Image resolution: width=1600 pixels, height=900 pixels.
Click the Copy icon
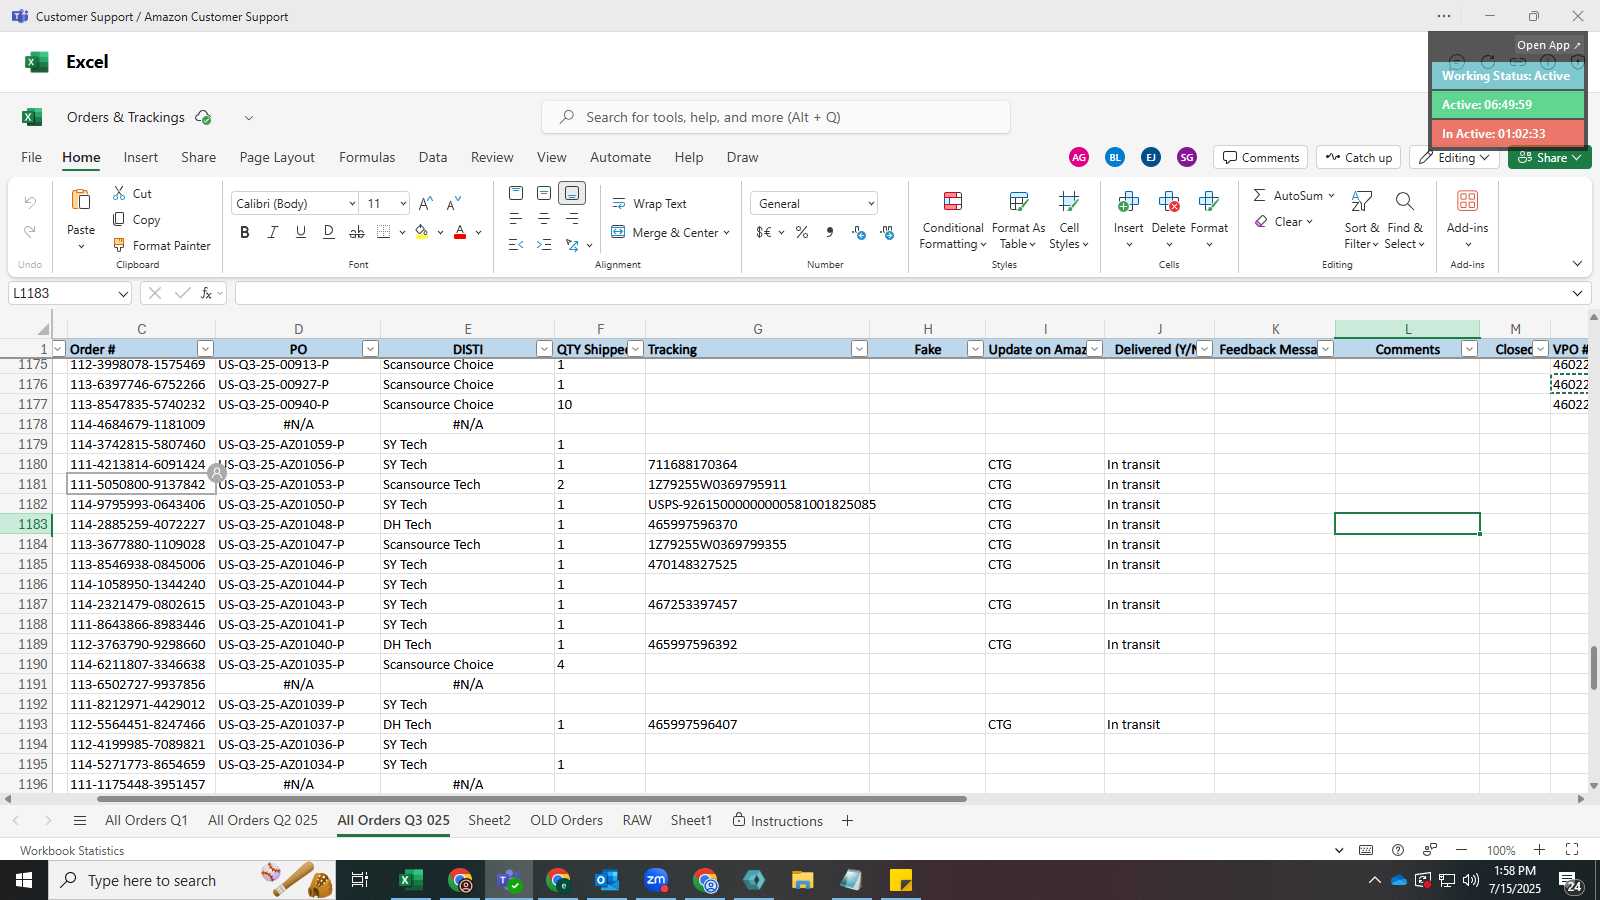[x=120, y=219]
